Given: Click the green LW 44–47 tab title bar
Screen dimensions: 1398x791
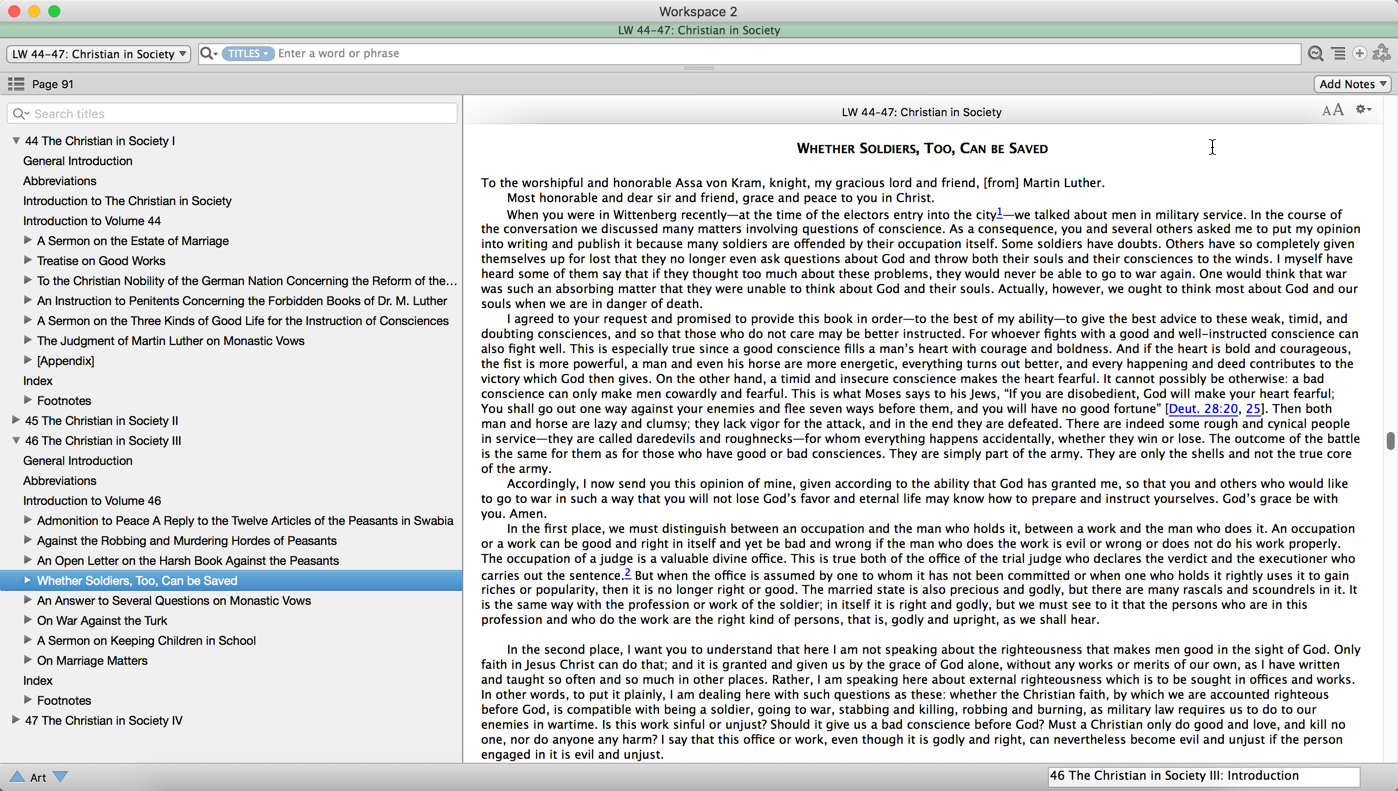Looking at the screenshot, I should coord(699,30).
